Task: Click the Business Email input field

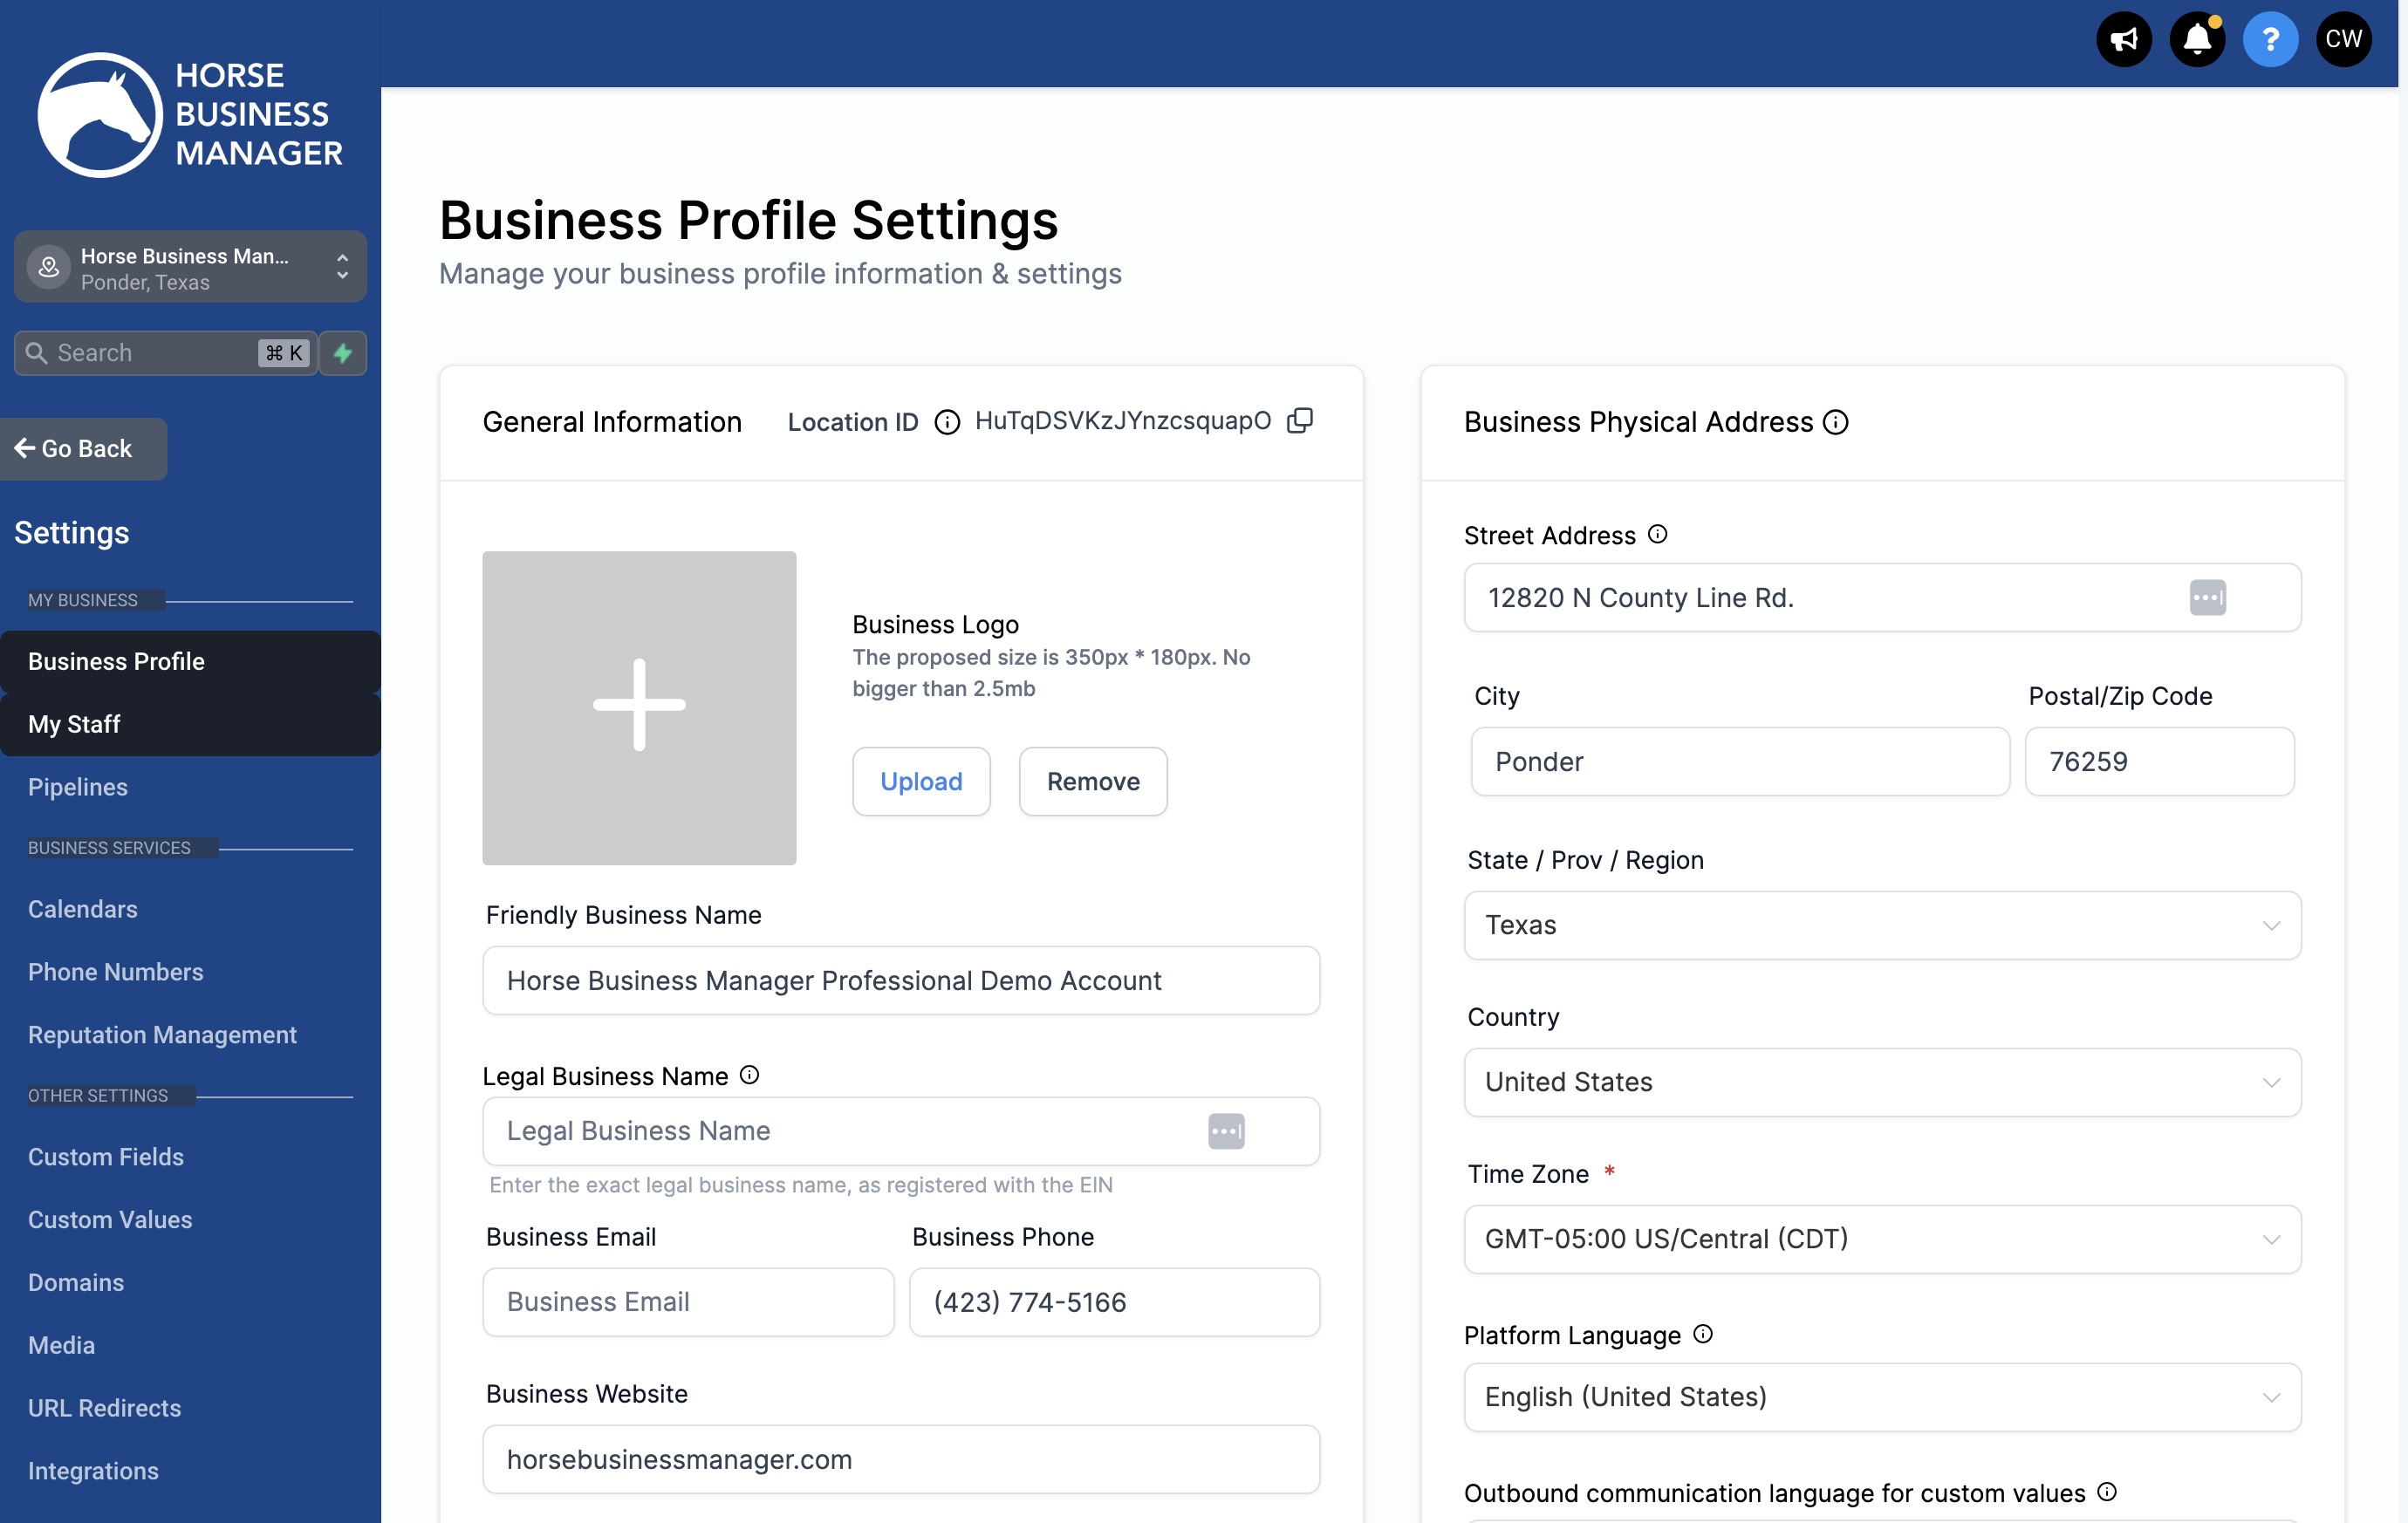Action: click(x=688, y=1302)
